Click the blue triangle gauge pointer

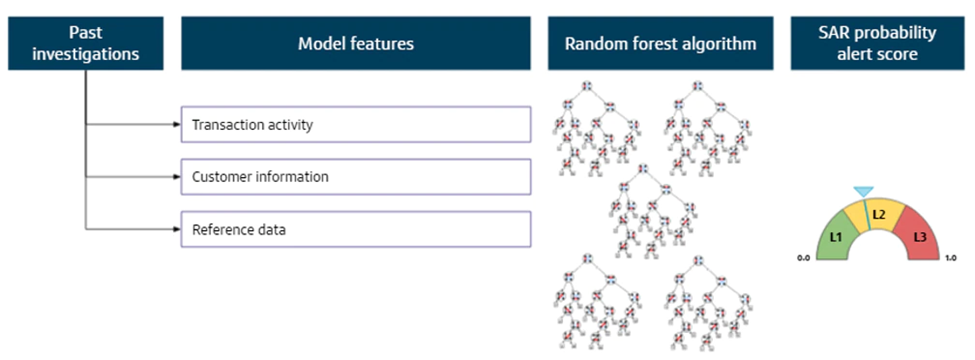(862, 193)
